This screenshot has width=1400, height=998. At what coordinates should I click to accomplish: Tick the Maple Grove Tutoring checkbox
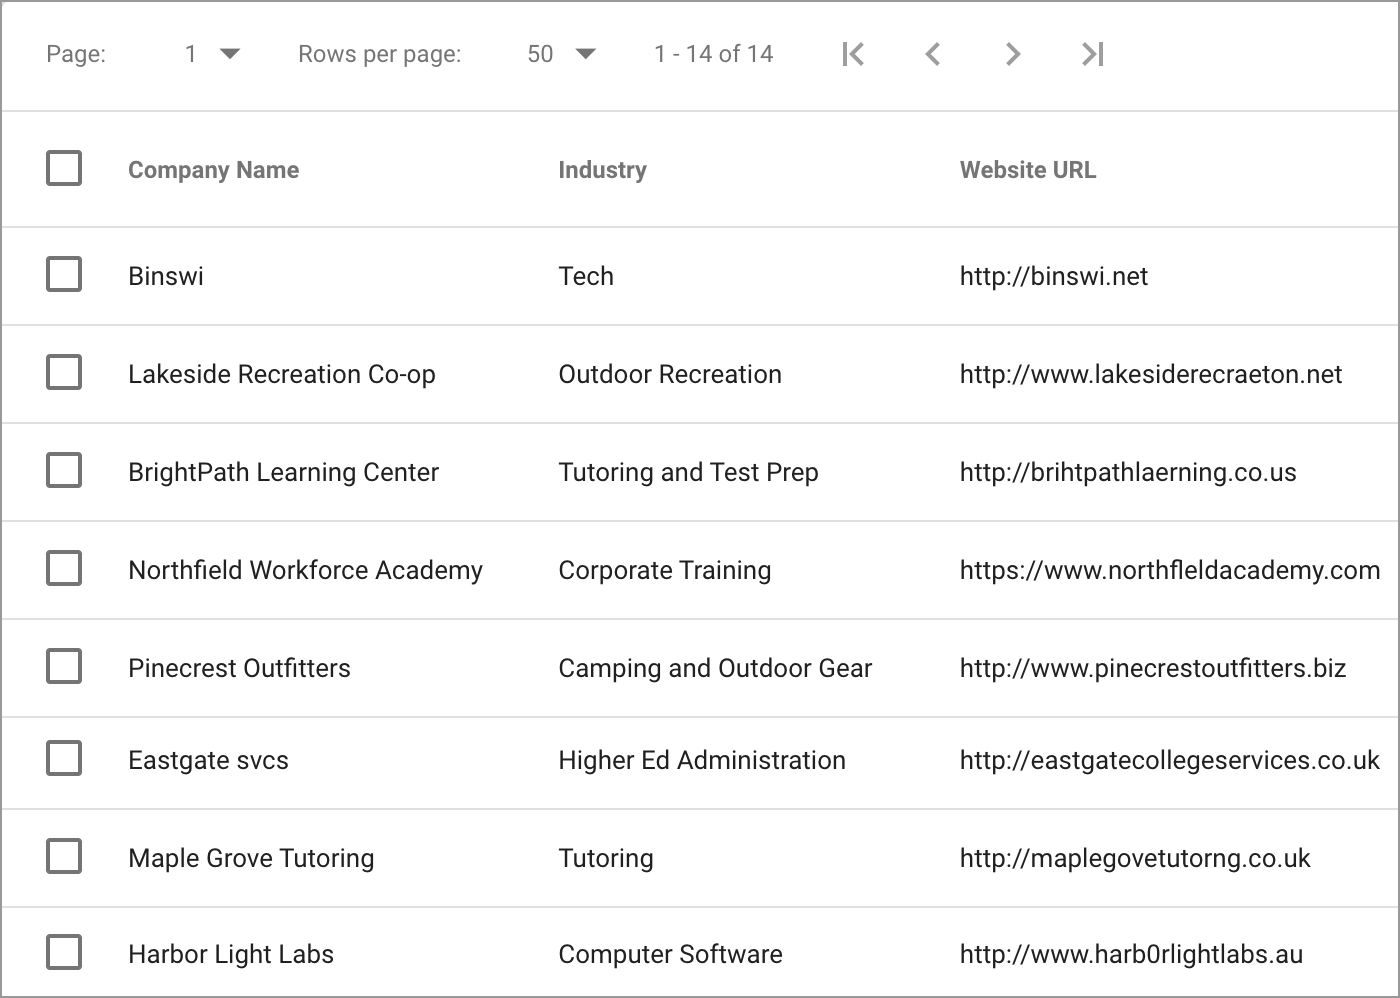tap(64, 856)
